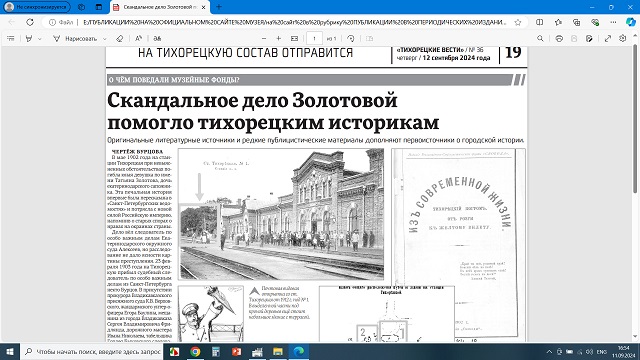Open the profile 'Не синхронизируется' button
Screen dimensions: 640x360
[36, 7]
